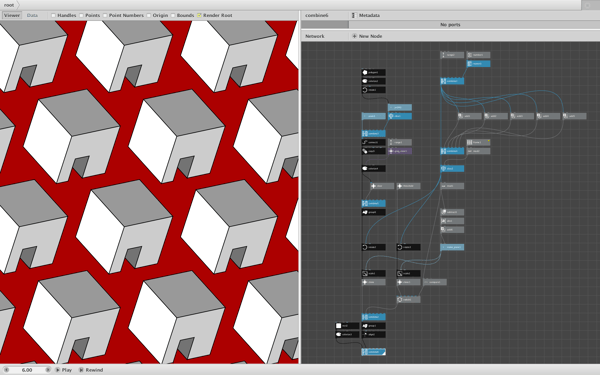This screenshot has height=375, width=600.
Task: Select the right black scale node
Action: click(409, 274)
